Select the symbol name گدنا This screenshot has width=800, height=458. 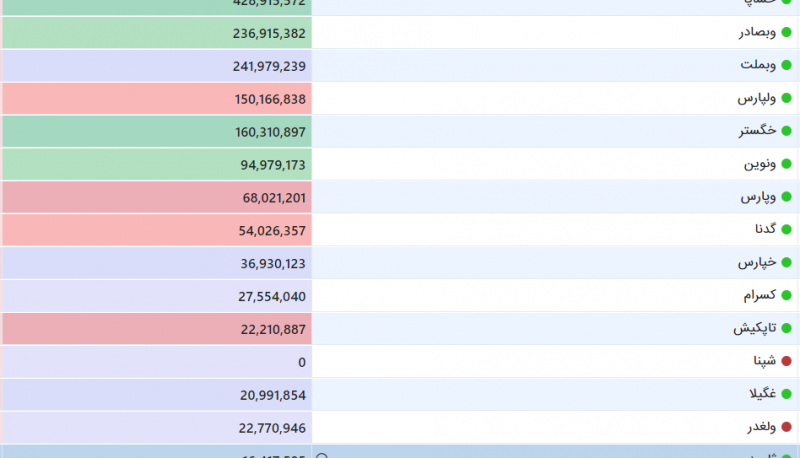pyautogui.click(x=766, y=229)
